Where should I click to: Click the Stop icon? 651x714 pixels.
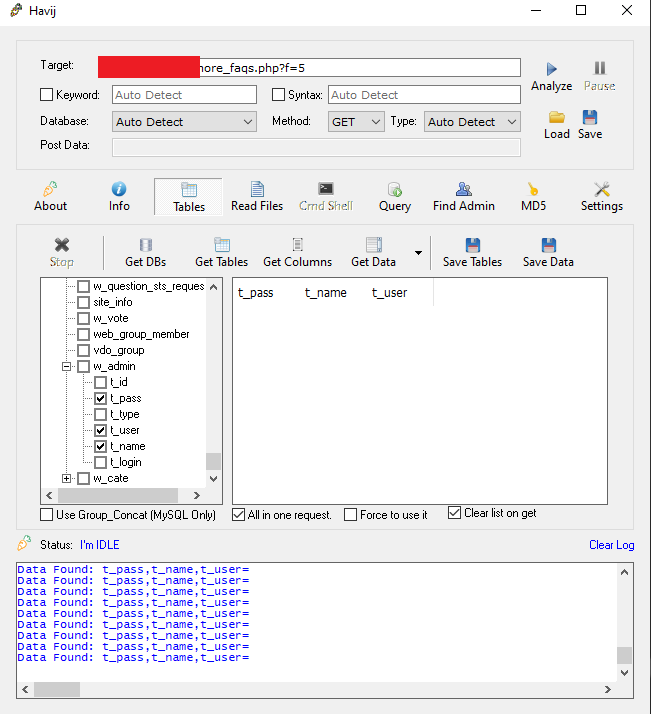(61, 245)
